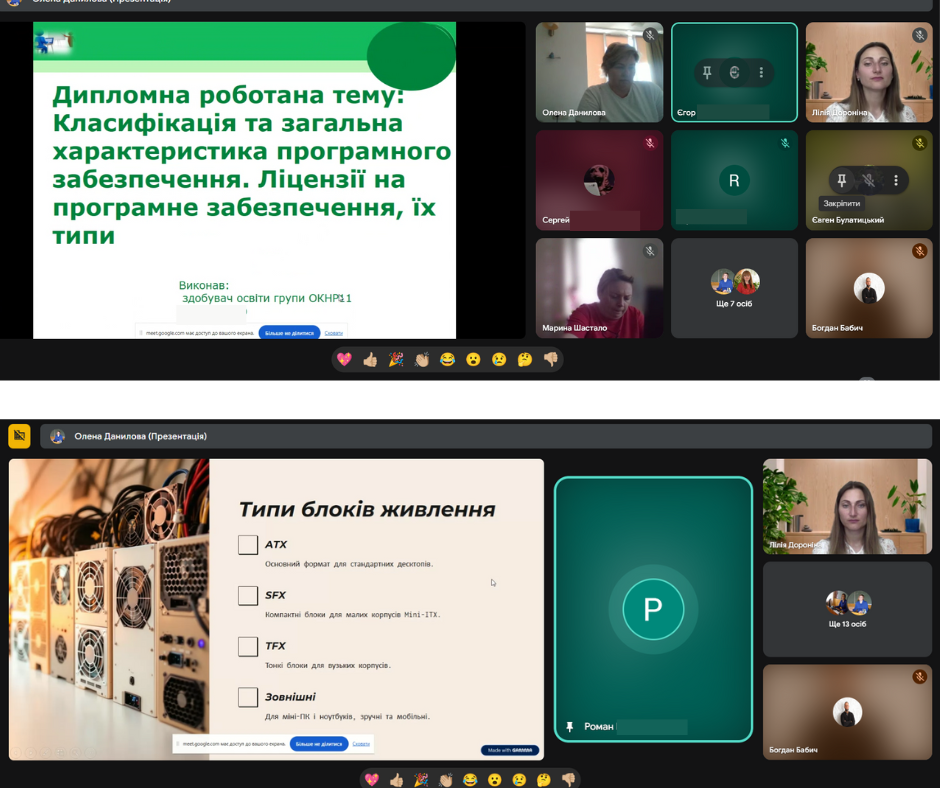Select the R avatar participant tile
Viewport: 940px width, 788px height.
tap(734, 181)
